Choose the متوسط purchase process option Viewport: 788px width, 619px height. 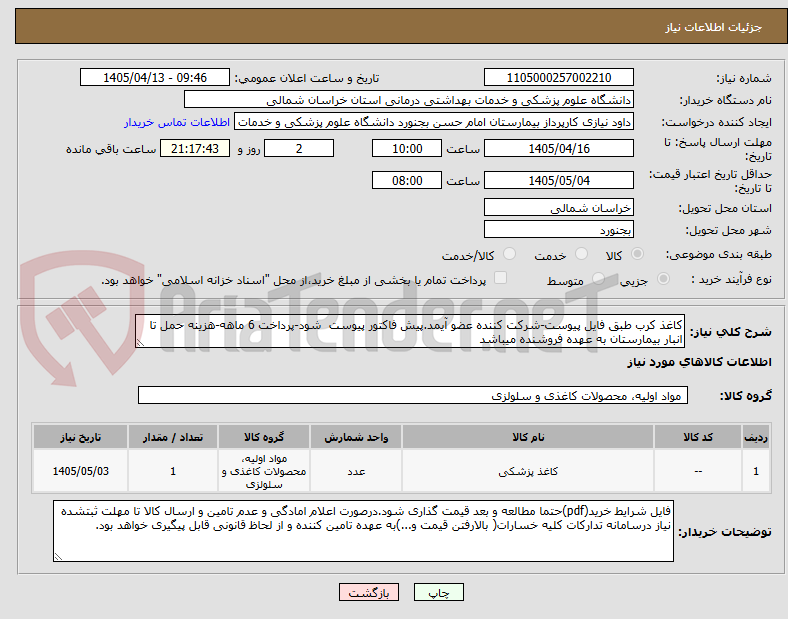598,279
